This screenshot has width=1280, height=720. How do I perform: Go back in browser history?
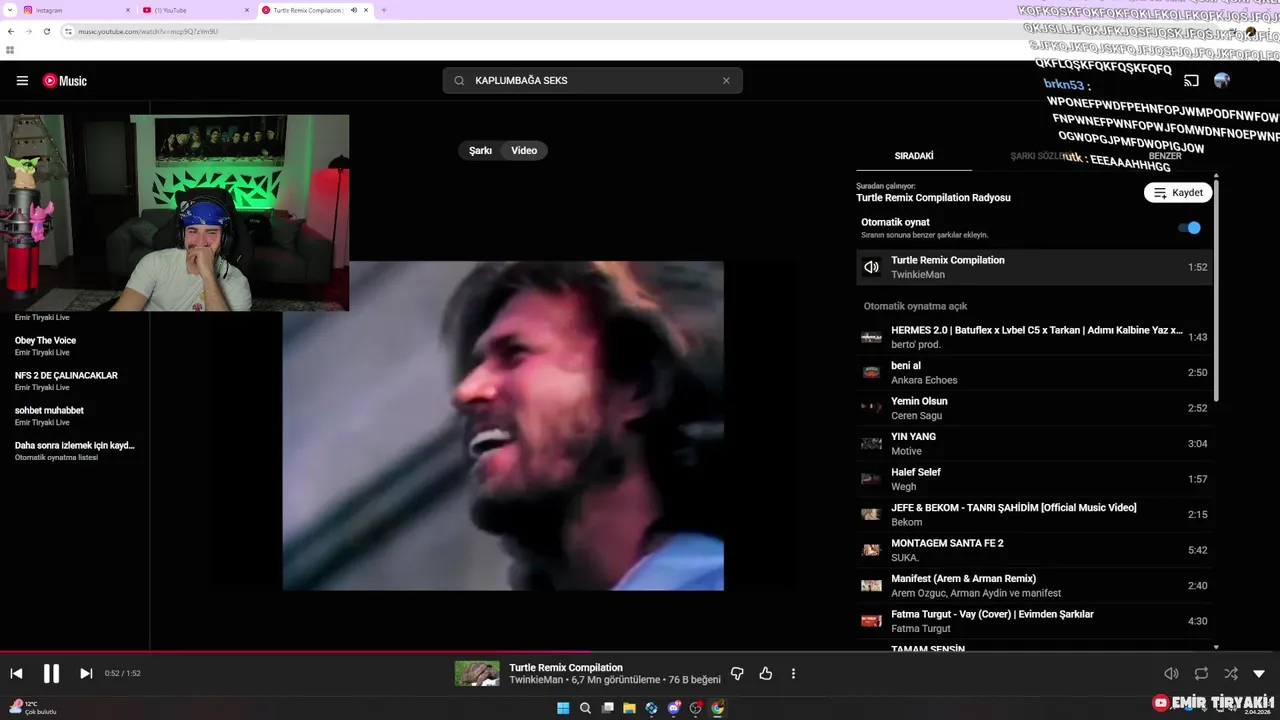coord(10,32)
